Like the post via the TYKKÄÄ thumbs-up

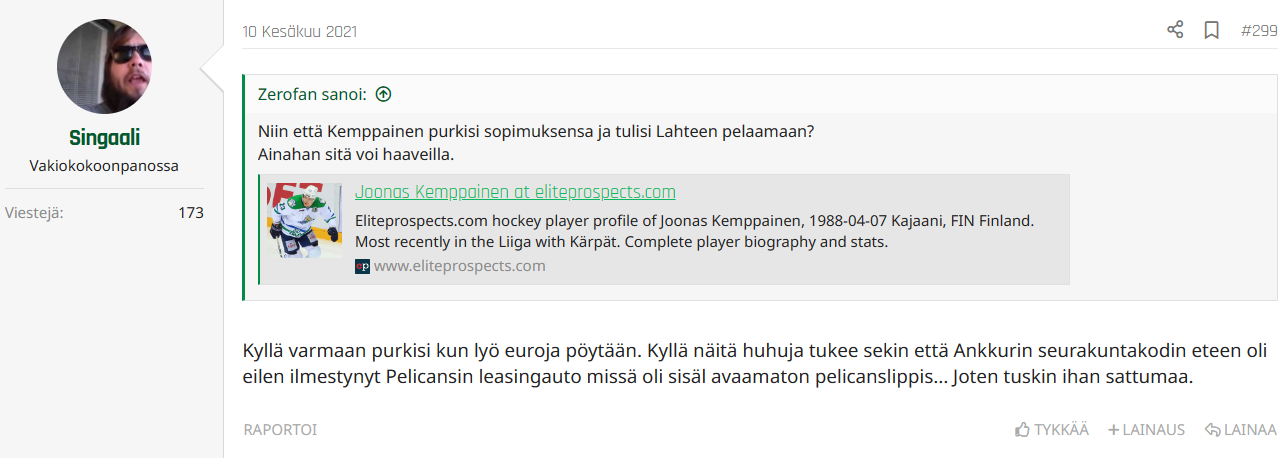[1051, 430]
